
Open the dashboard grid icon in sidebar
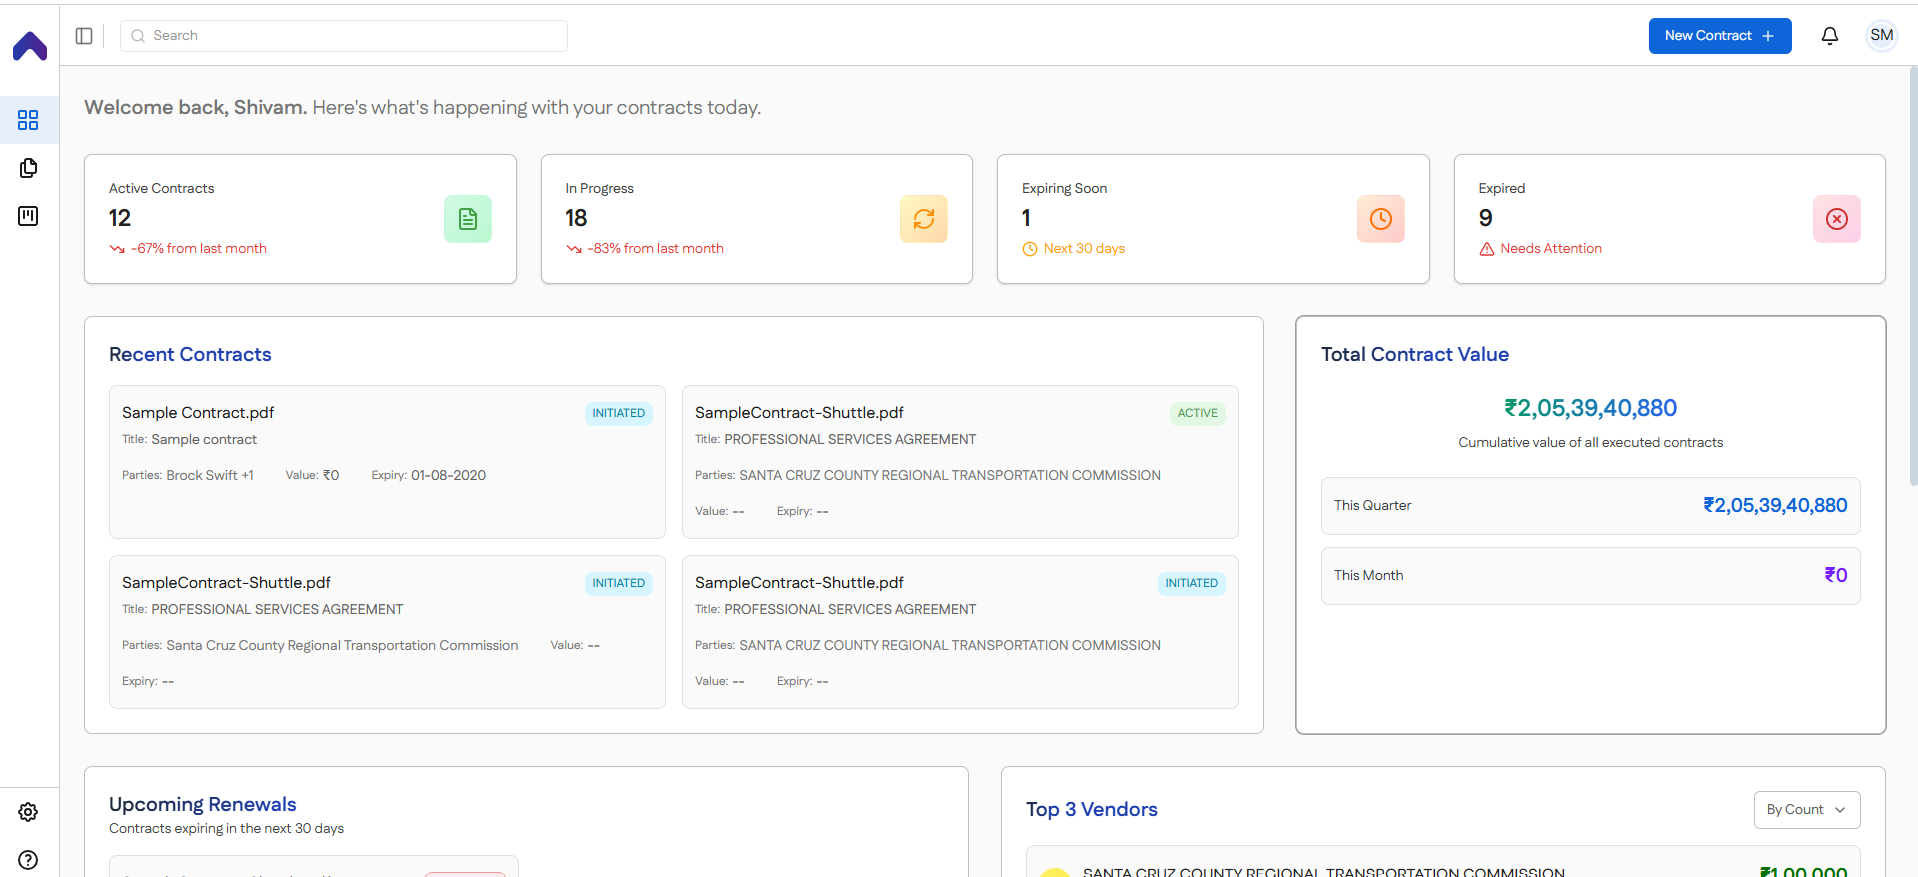pyautogui.click(x=28, y=120)
